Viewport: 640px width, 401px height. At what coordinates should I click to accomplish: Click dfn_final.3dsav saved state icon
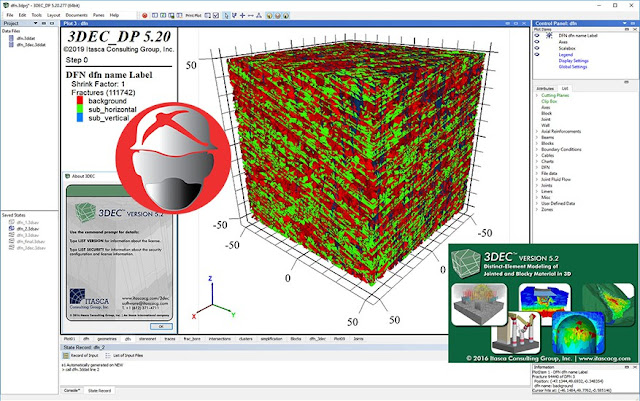click(x=11, y=241)
